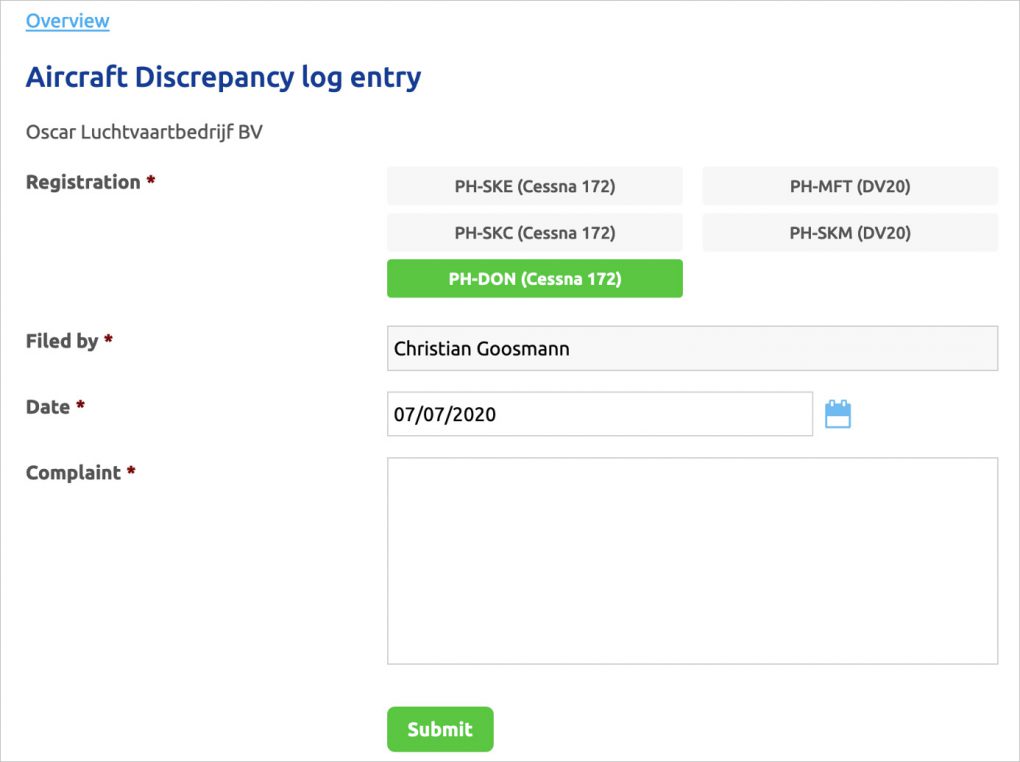Open the Overview page link

[x=66, y=20]
